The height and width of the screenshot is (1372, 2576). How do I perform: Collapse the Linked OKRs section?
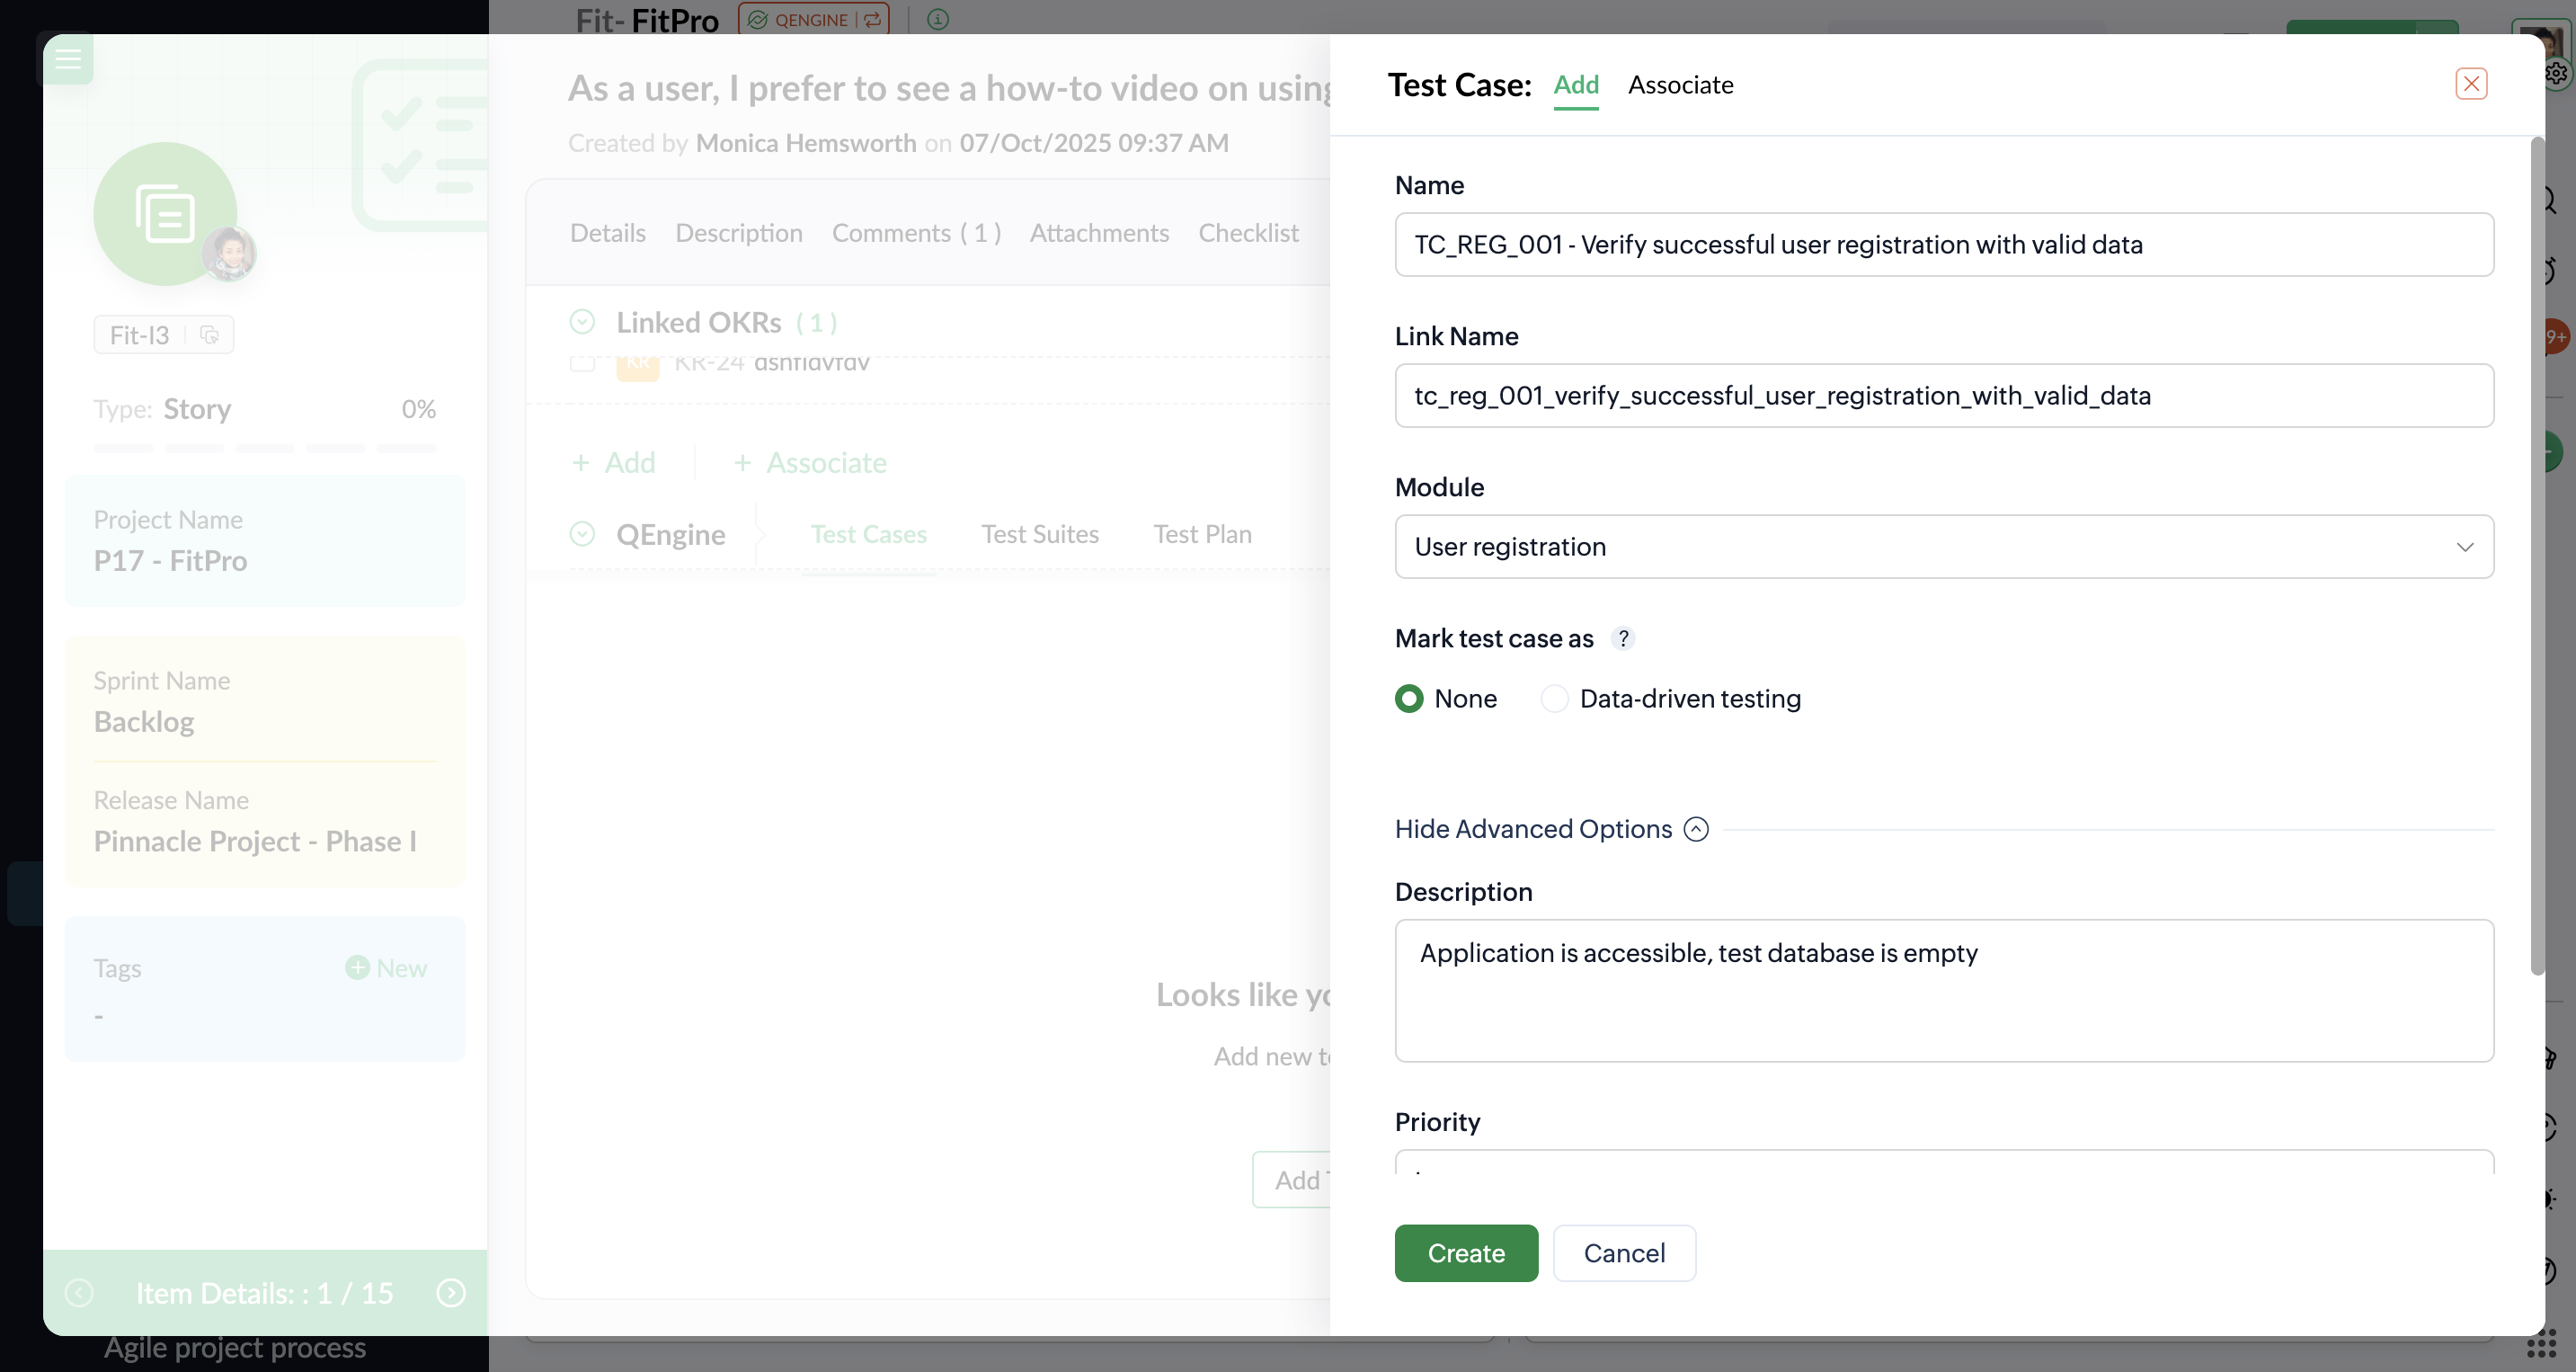(582, 322)
